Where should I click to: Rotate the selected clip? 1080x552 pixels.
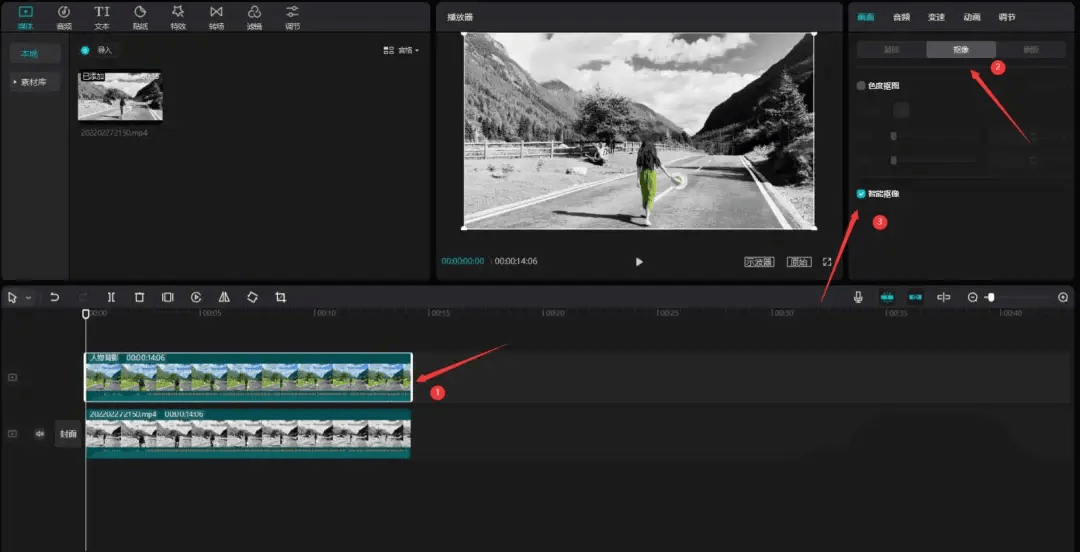[x=252, y=297]
